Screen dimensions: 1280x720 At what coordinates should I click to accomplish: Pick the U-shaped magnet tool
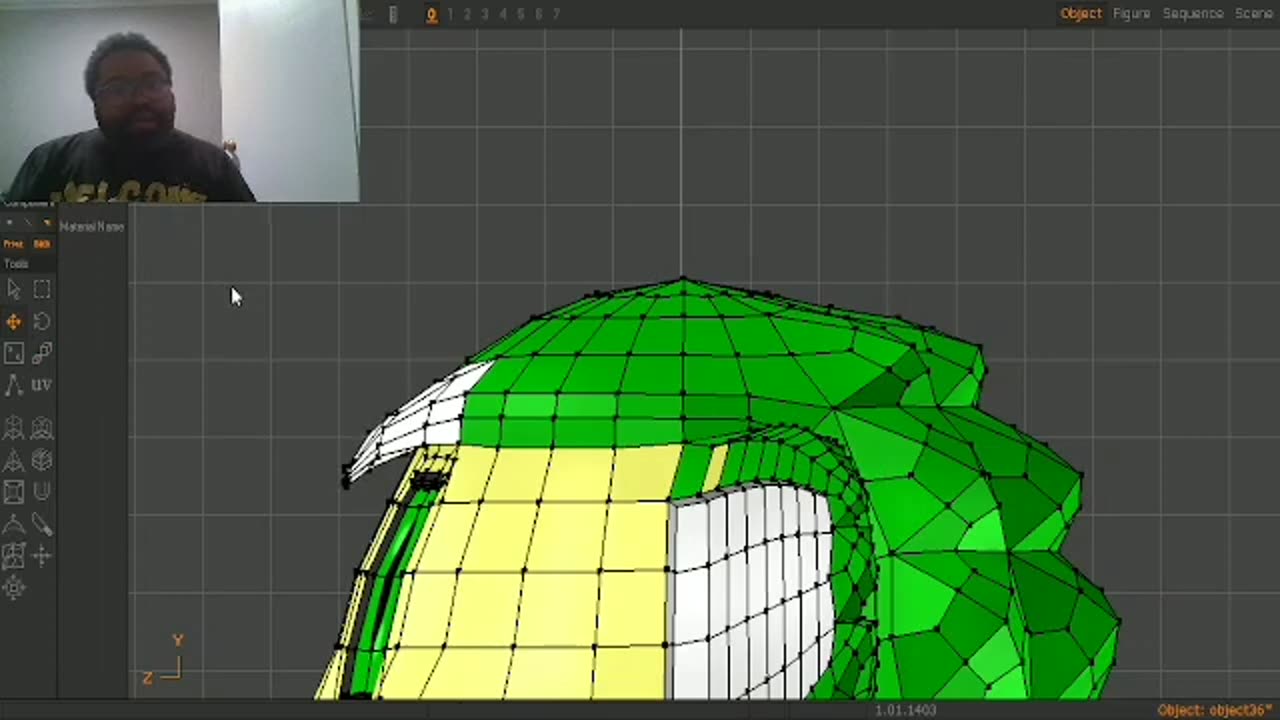coord(42,491)
